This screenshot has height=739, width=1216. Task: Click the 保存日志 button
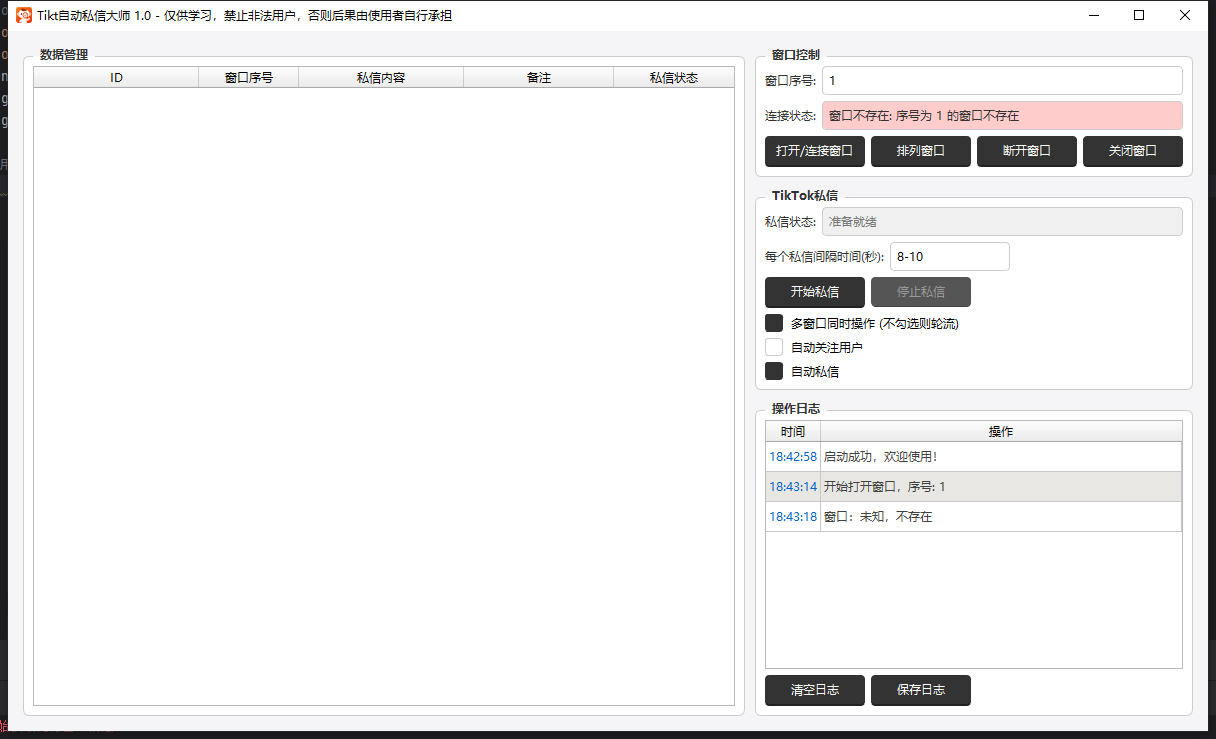(x=920, y=690)
